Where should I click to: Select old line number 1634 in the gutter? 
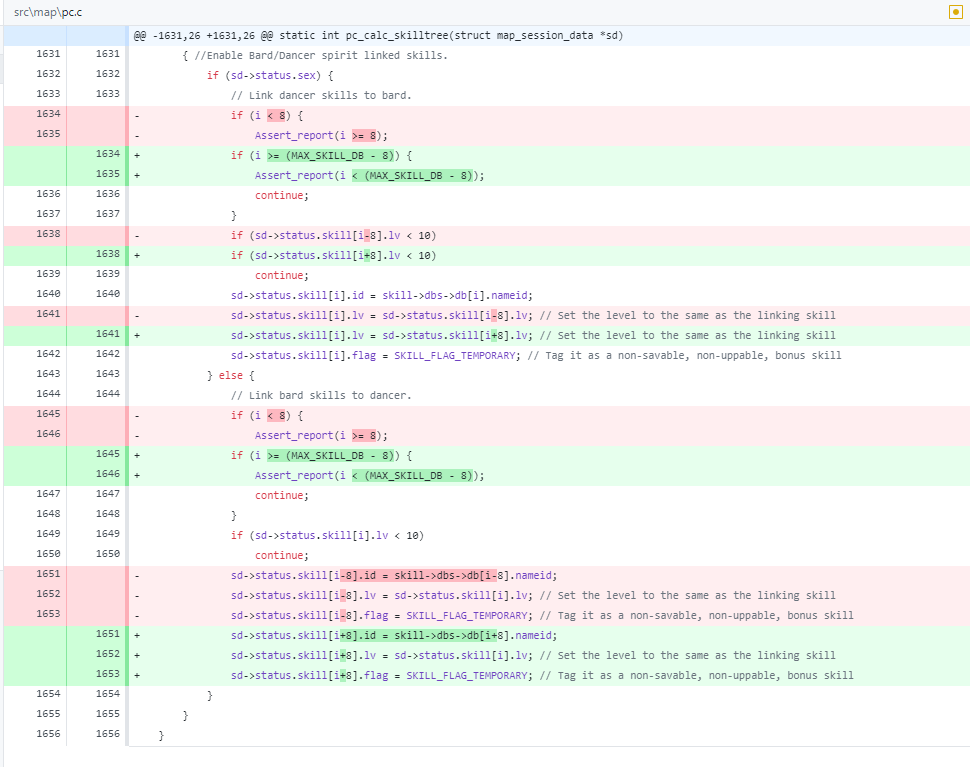pos(47,114)
